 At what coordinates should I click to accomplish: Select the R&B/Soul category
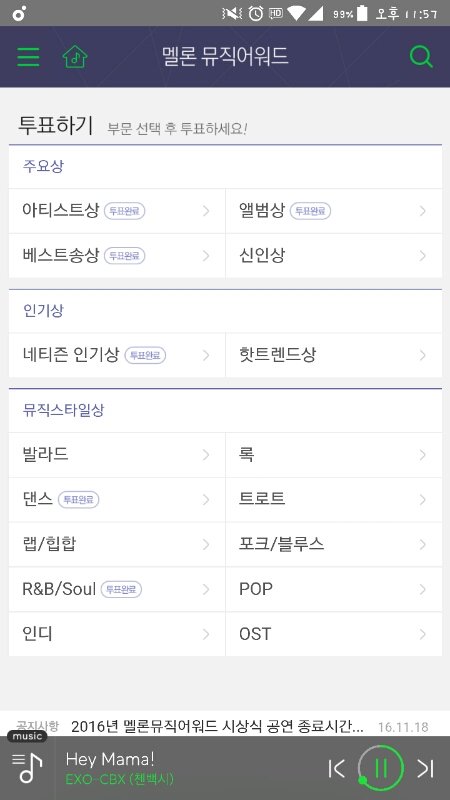point(117,589)
